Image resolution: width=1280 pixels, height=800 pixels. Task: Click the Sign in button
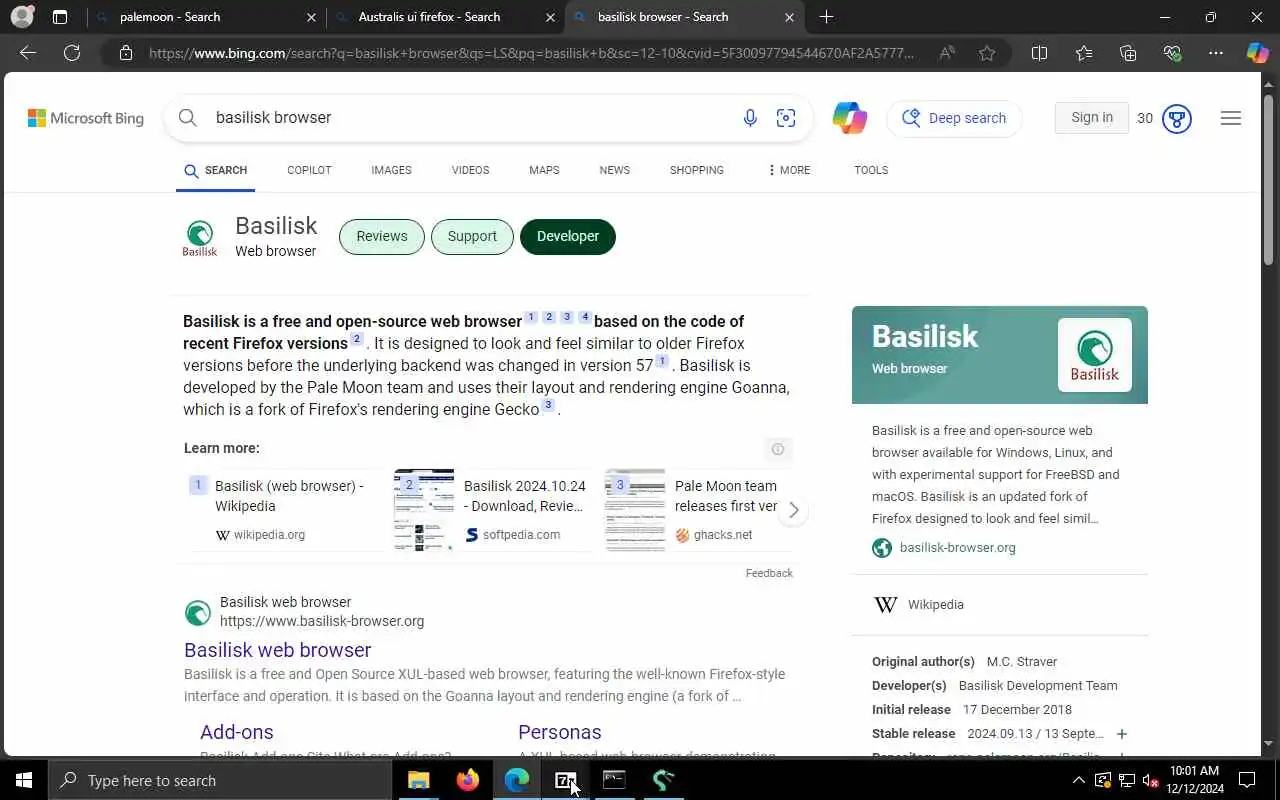click(x=1092, y=118)
